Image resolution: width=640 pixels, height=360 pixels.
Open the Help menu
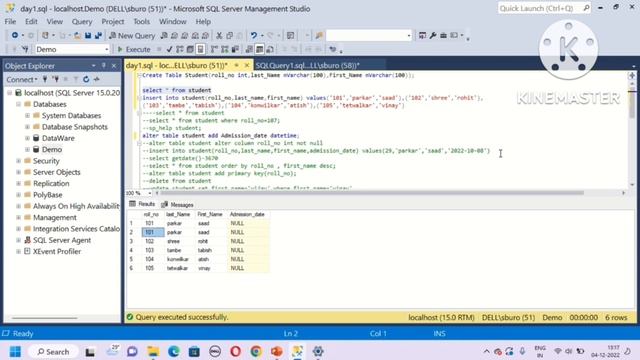pyautogui.click(x=203, y=22)
